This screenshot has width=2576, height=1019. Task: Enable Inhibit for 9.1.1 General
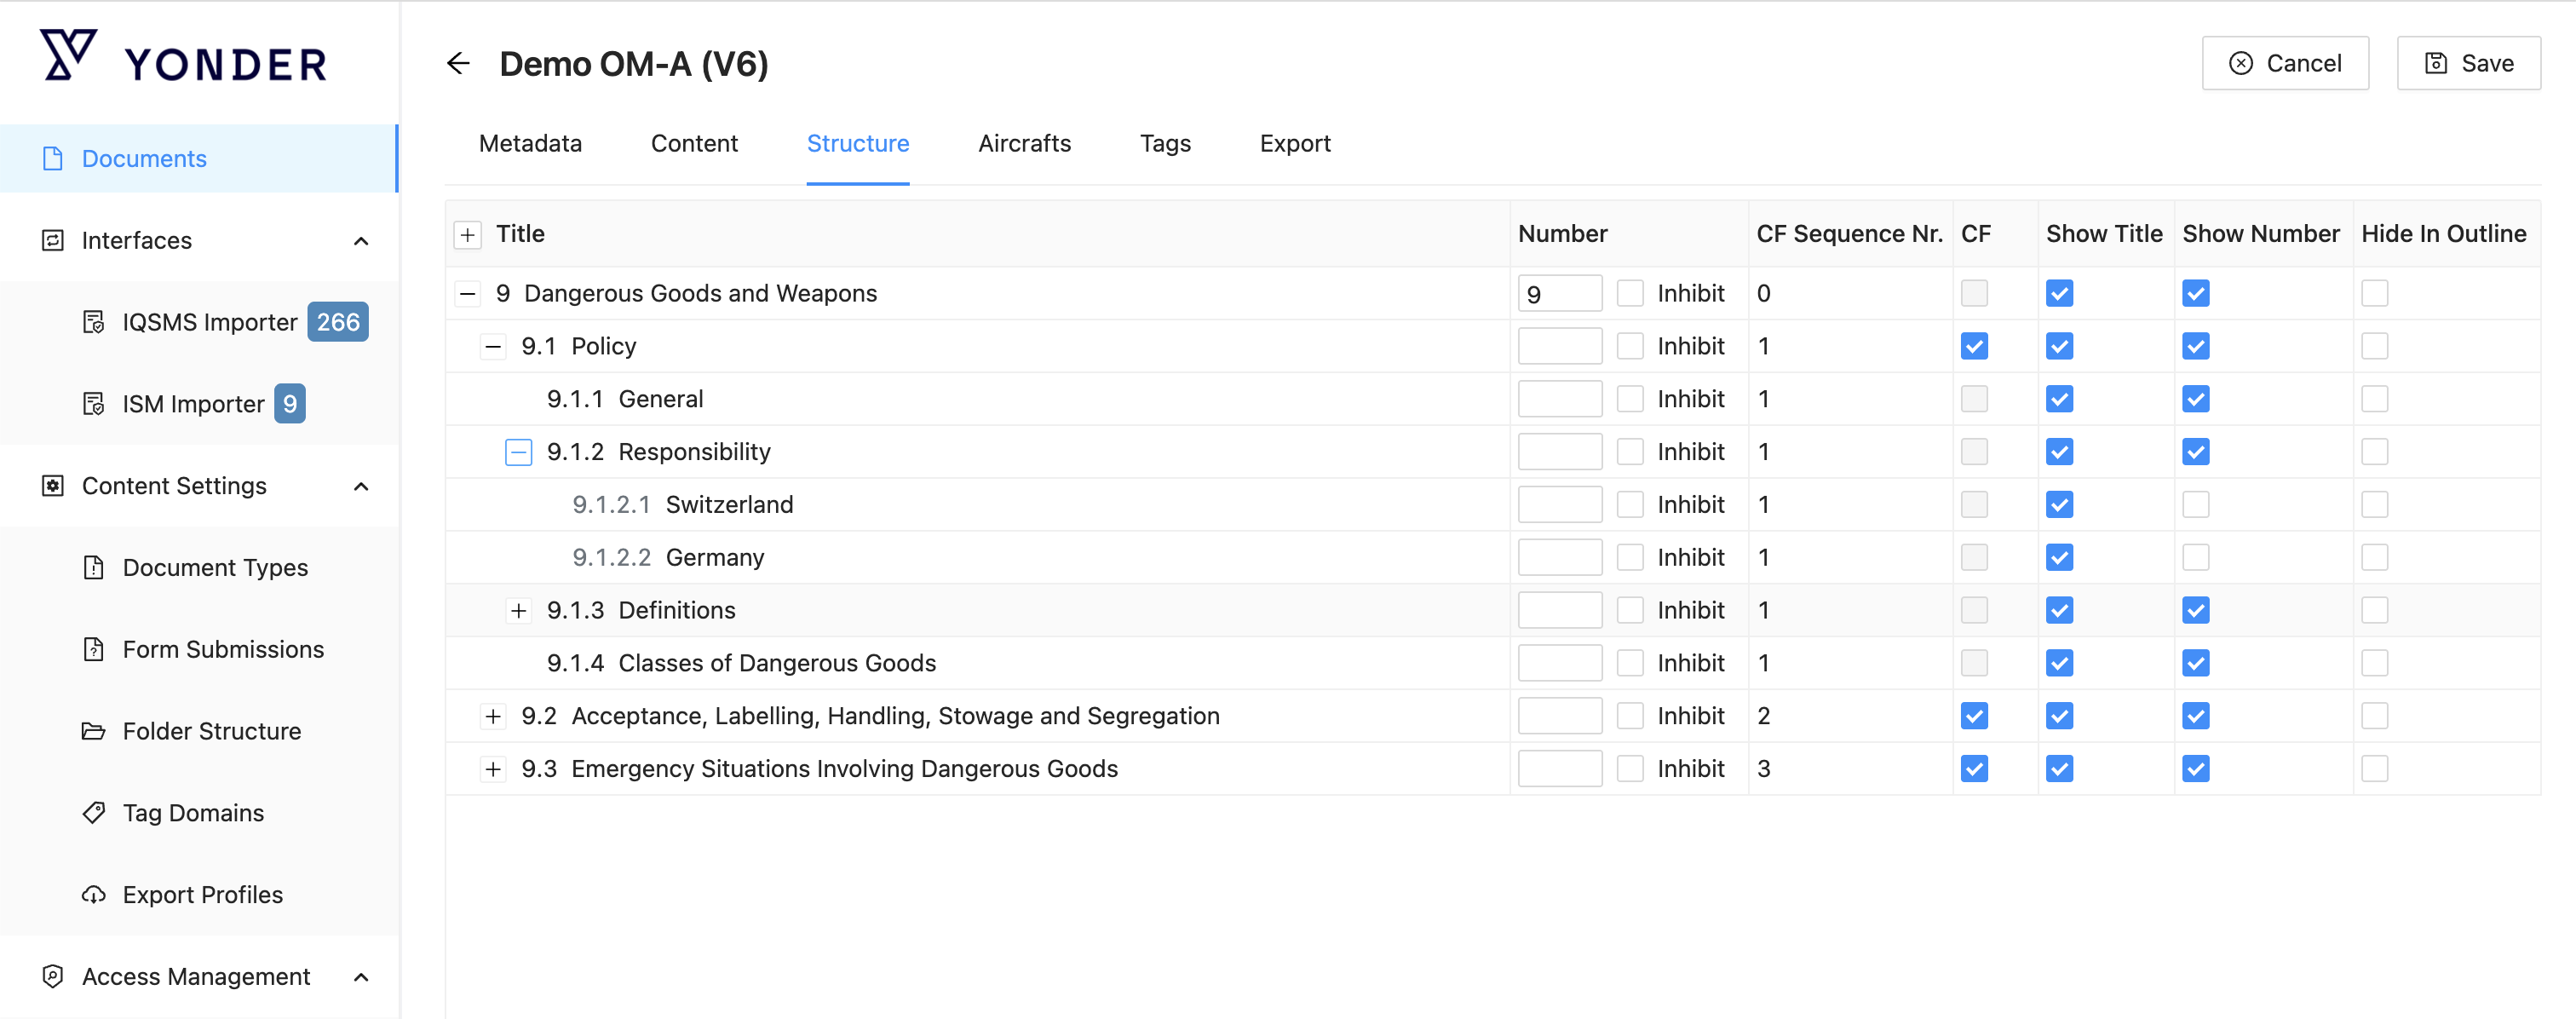coord(1630,399)
